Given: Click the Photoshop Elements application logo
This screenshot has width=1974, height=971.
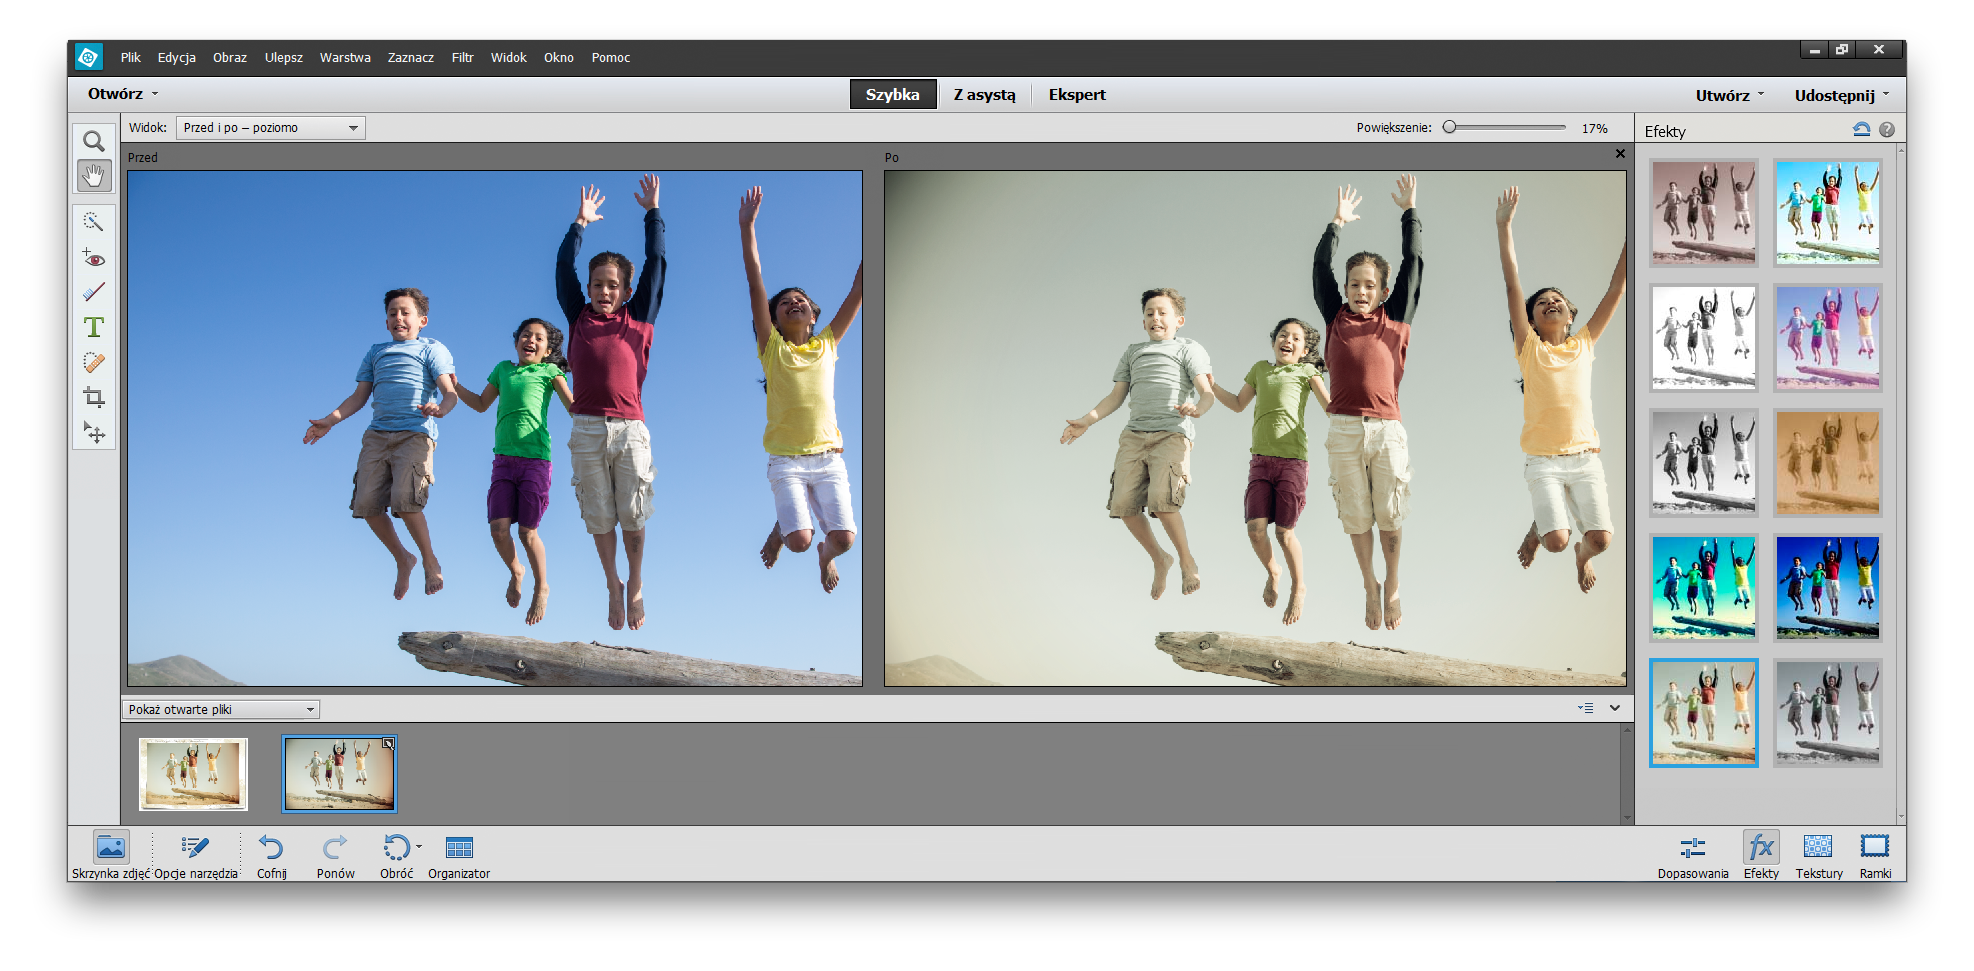Looking at the screenshot, I should click(x=88, y=57).
